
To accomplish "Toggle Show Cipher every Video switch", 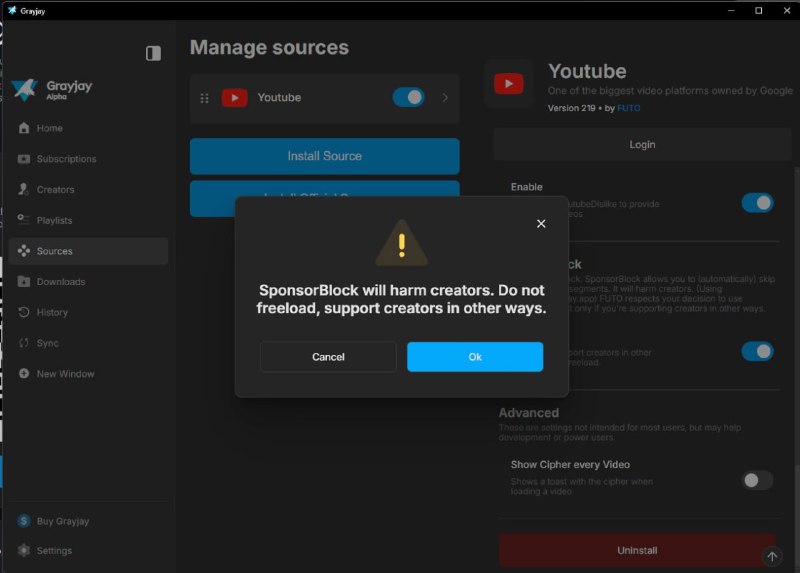I will (x=757, y=480).
